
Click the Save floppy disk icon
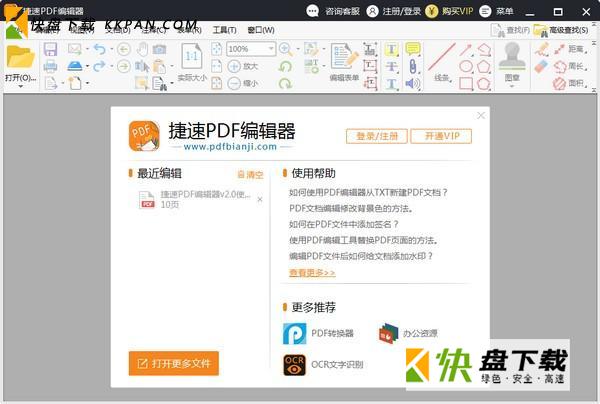click(50, 49)
